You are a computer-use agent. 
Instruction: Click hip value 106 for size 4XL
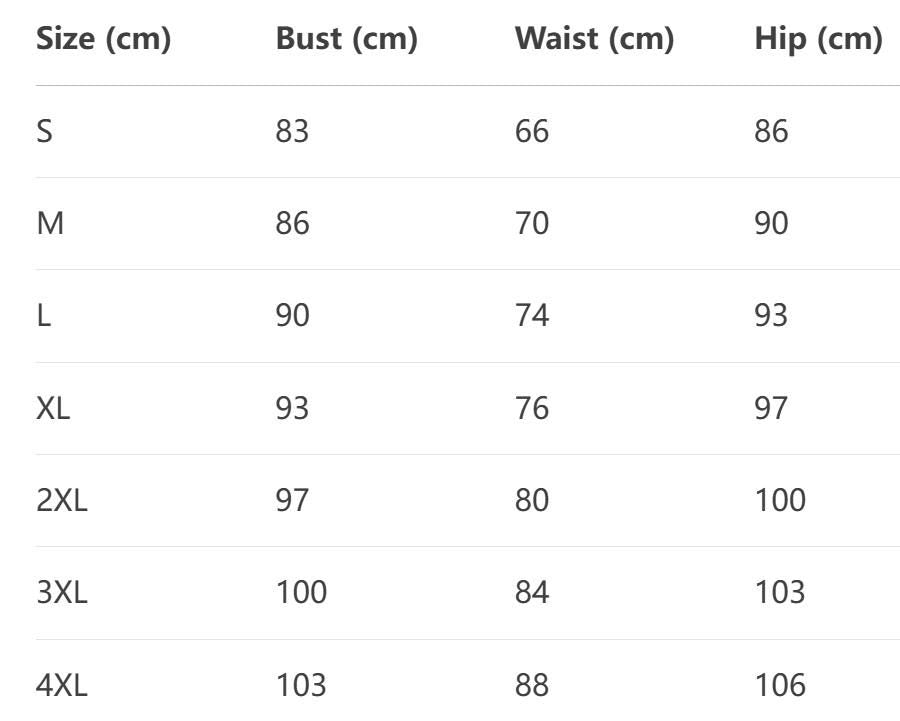tap(780, 685)
